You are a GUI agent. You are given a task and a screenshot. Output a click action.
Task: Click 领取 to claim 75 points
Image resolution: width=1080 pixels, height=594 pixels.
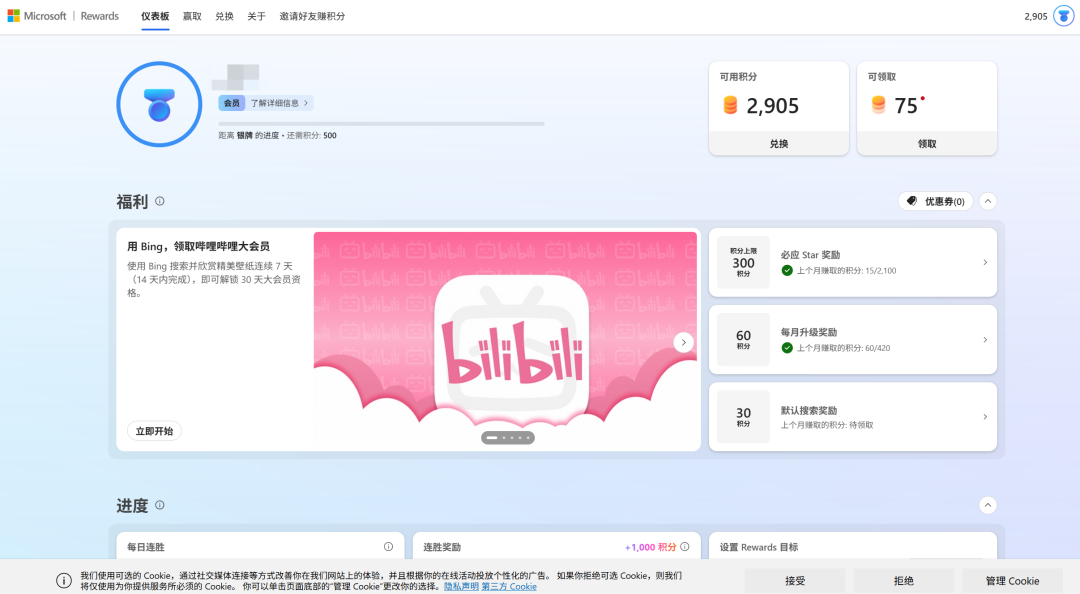927,143
